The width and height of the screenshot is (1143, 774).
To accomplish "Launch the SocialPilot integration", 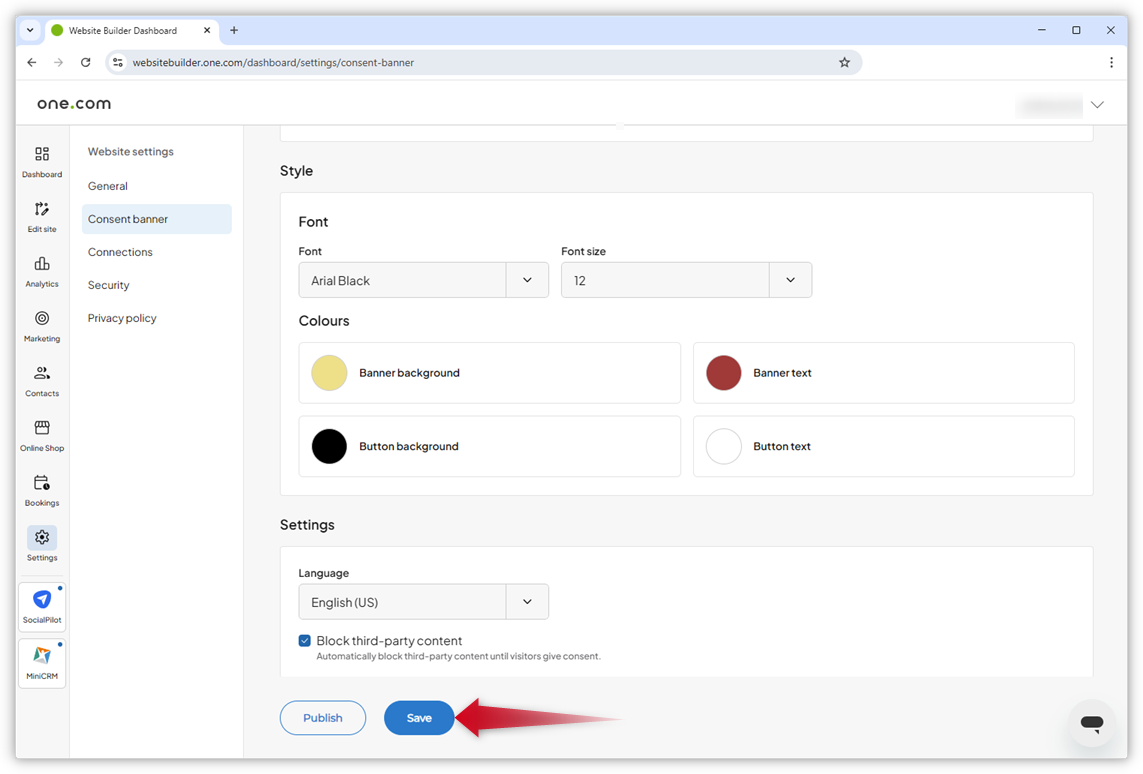I will click(41, 602).
